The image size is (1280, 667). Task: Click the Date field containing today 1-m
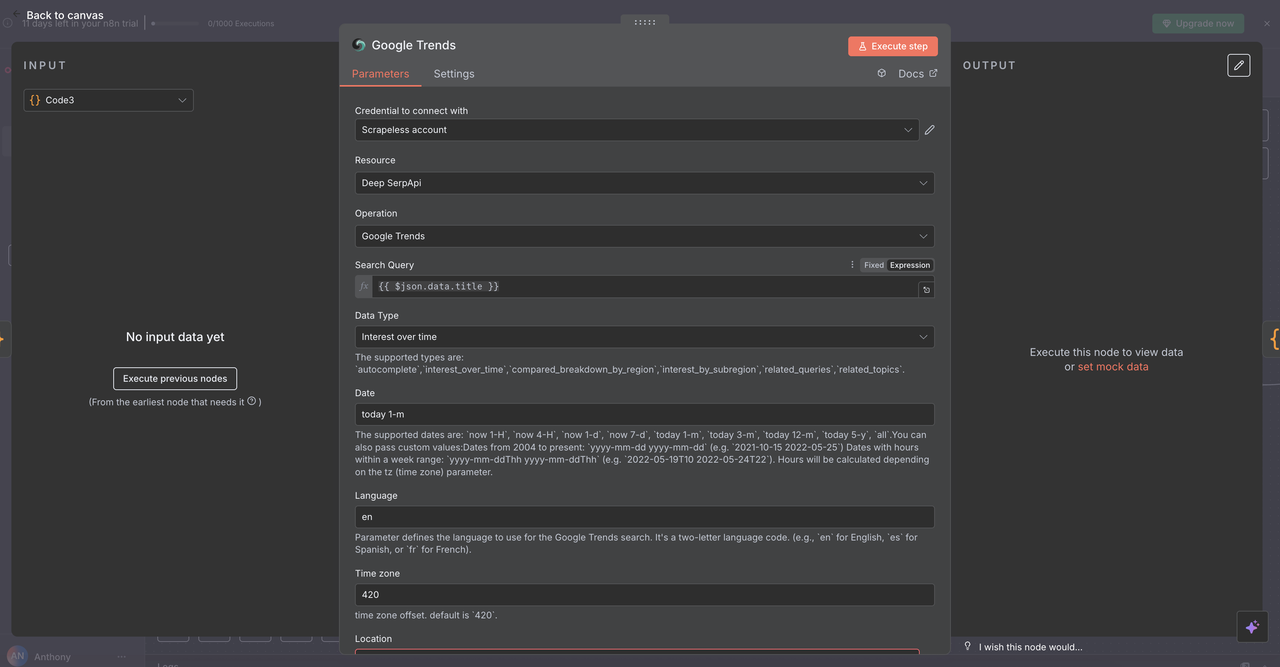[x=644, y=414]
